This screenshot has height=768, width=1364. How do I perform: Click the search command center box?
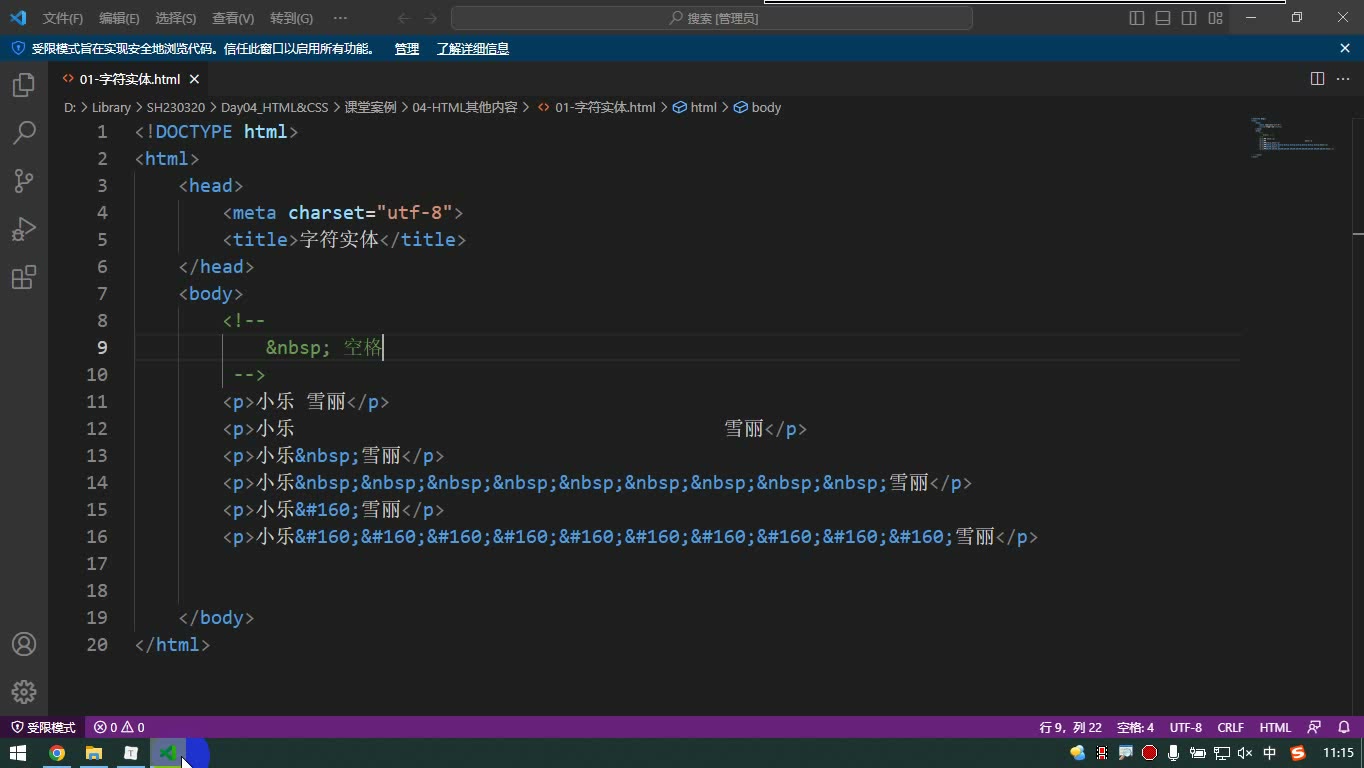pyautogui.click(x=712, y=18)
